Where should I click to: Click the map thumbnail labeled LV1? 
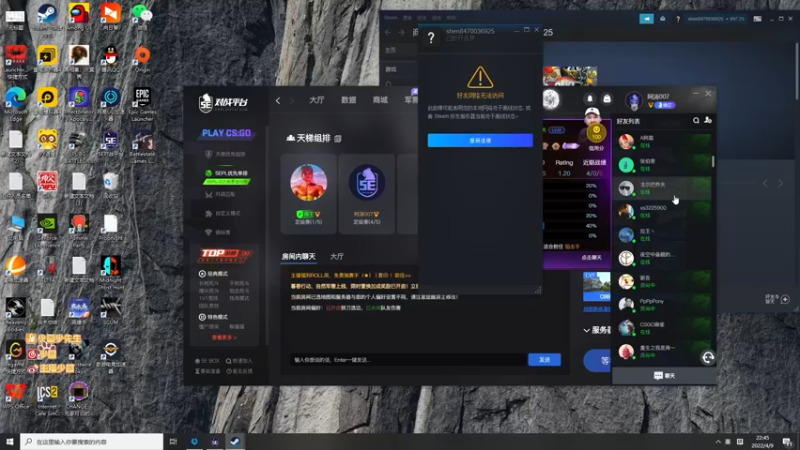(596, 286)
